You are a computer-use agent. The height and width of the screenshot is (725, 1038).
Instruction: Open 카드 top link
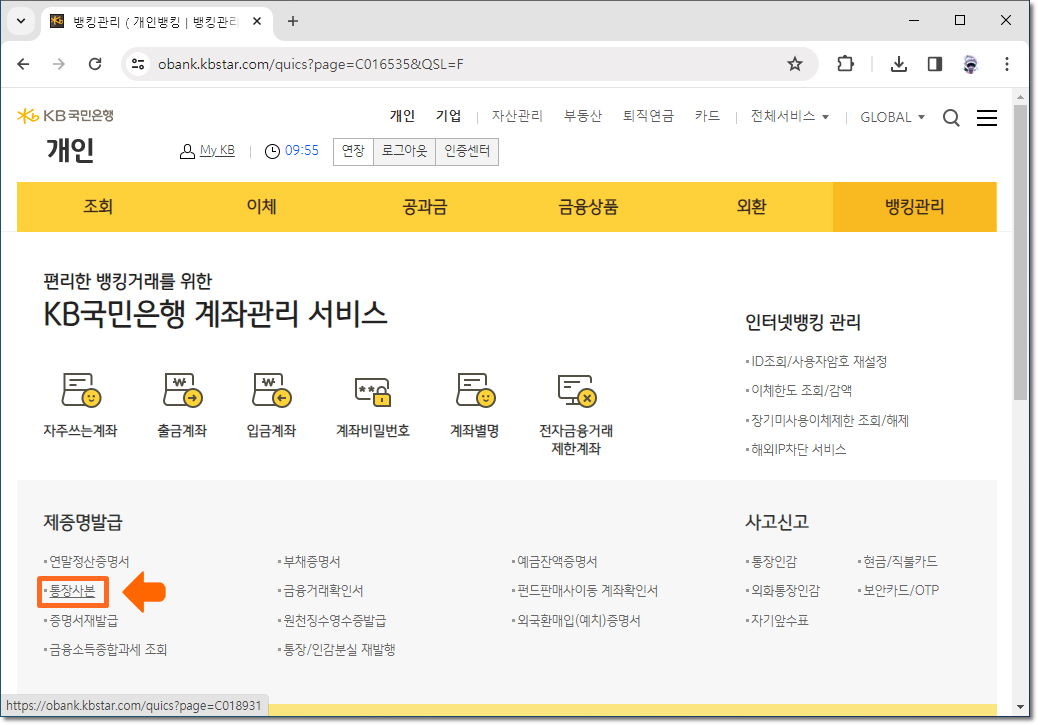(x=707, y=117)
